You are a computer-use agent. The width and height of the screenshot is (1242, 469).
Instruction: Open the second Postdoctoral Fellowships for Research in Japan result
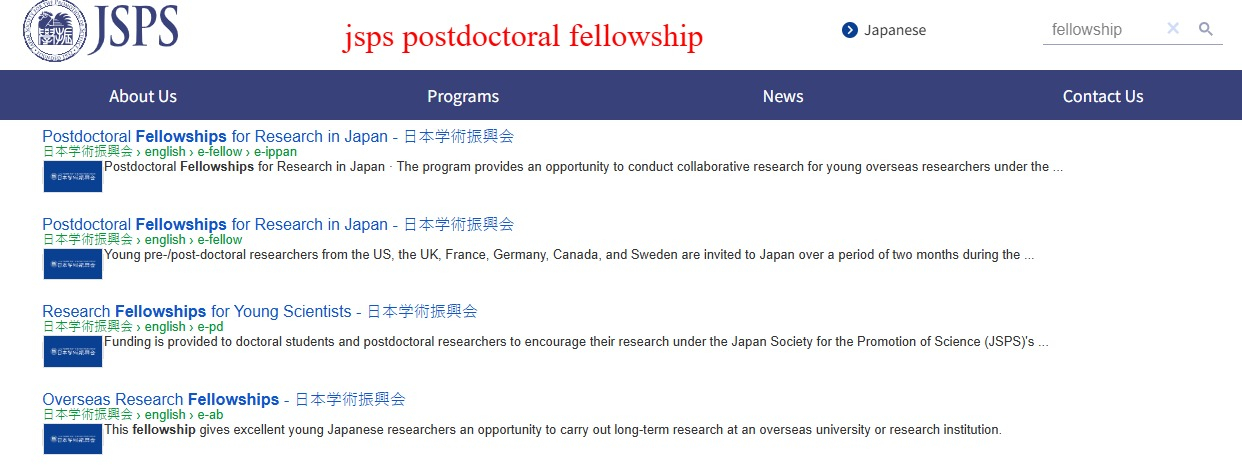tap(278, 224)
